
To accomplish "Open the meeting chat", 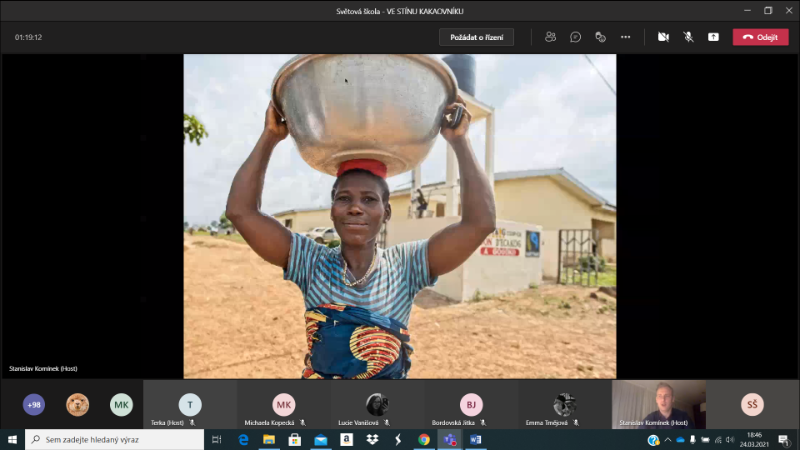I will 576,37.
